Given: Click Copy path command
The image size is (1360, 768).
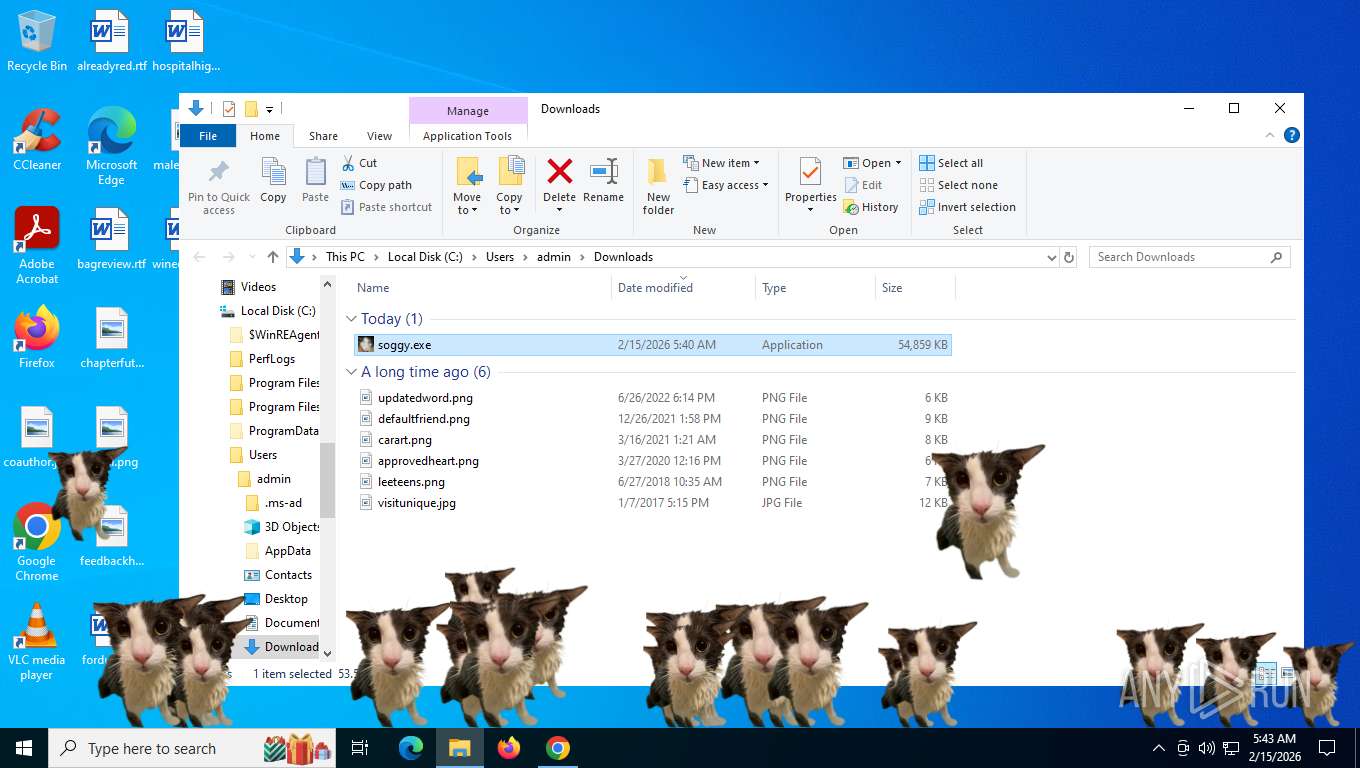Looking at the screenshot, I should pos(376,185).
